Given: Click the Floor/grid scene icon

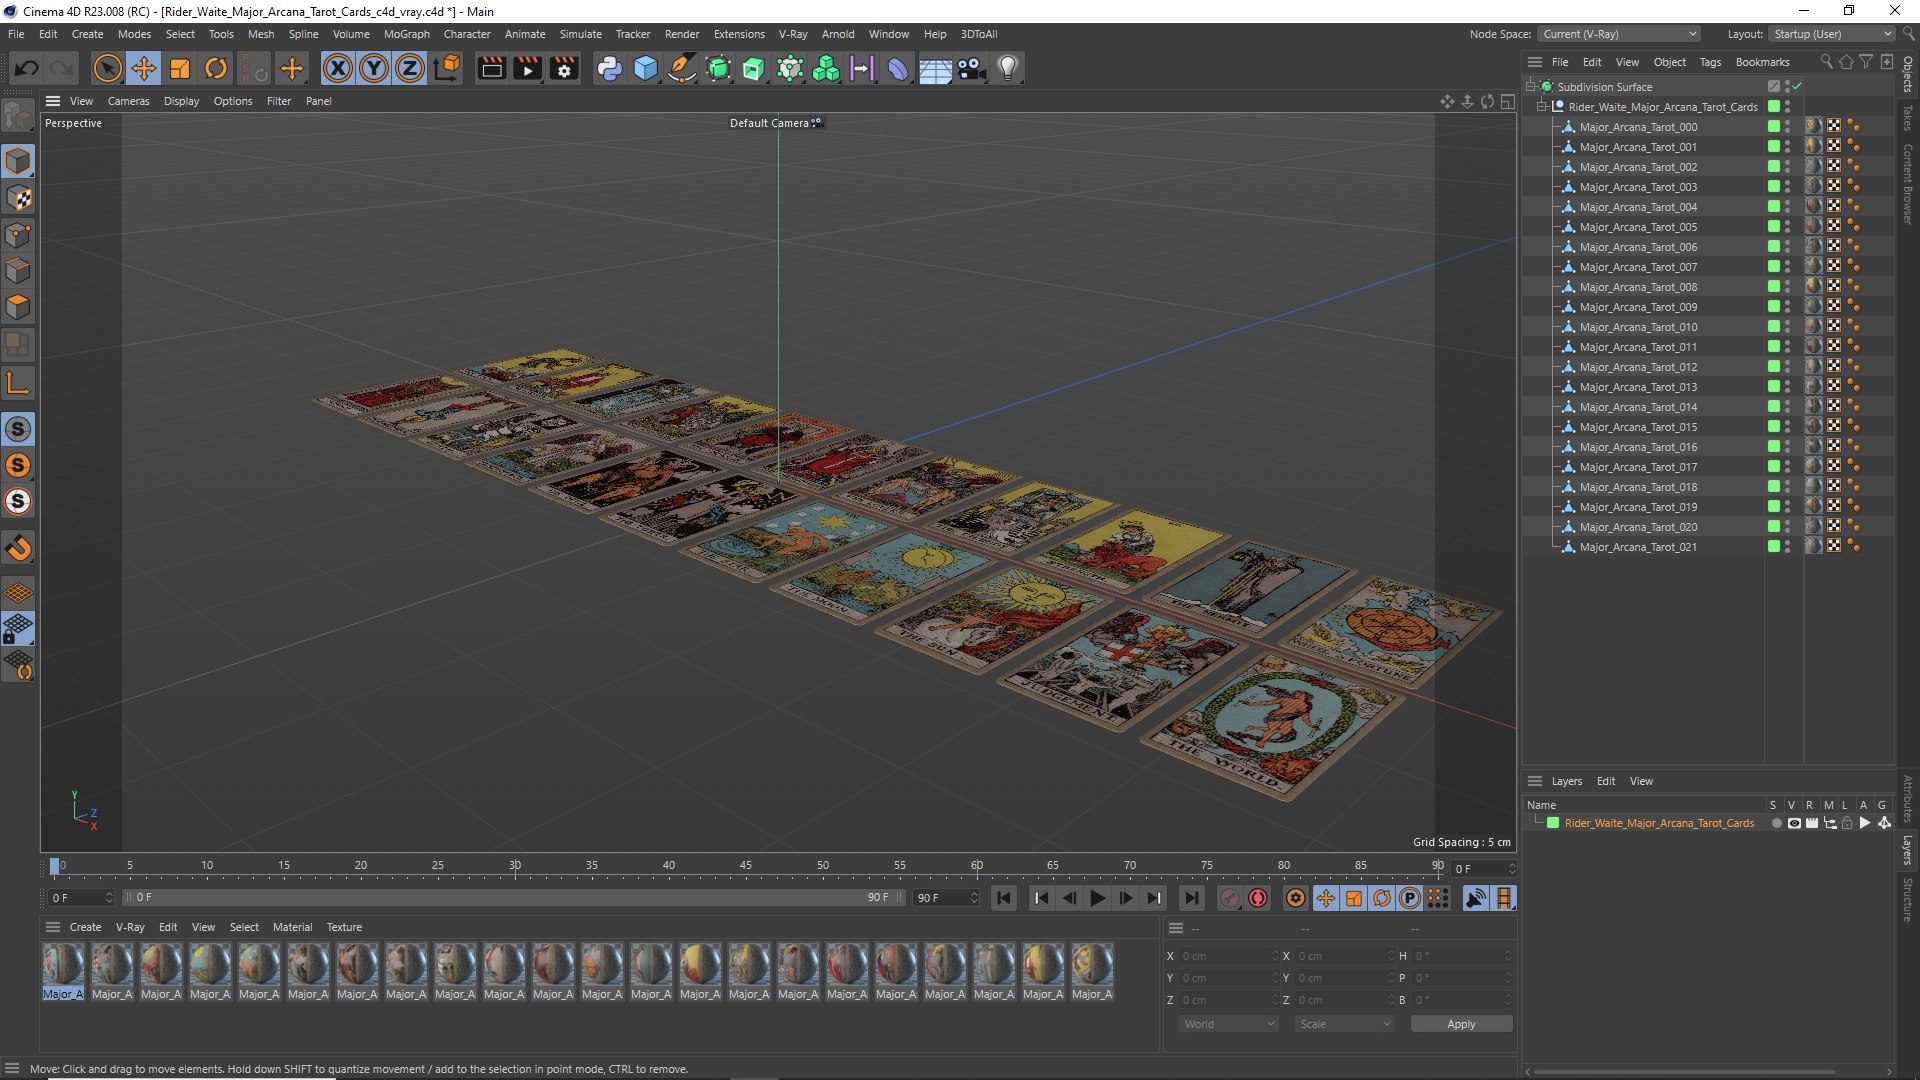Looking at the screenshot, I should (x=935, y=68).
